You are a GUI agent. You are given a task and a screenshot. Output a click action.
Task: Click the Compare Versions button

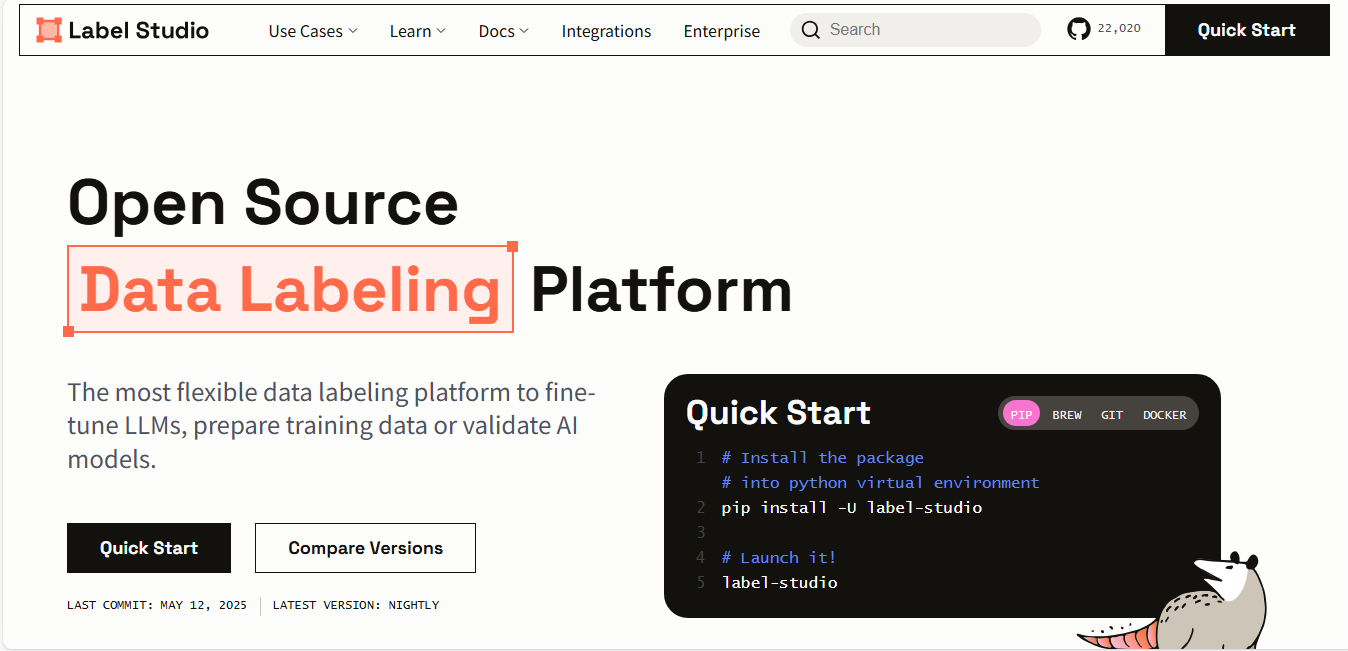365,548
